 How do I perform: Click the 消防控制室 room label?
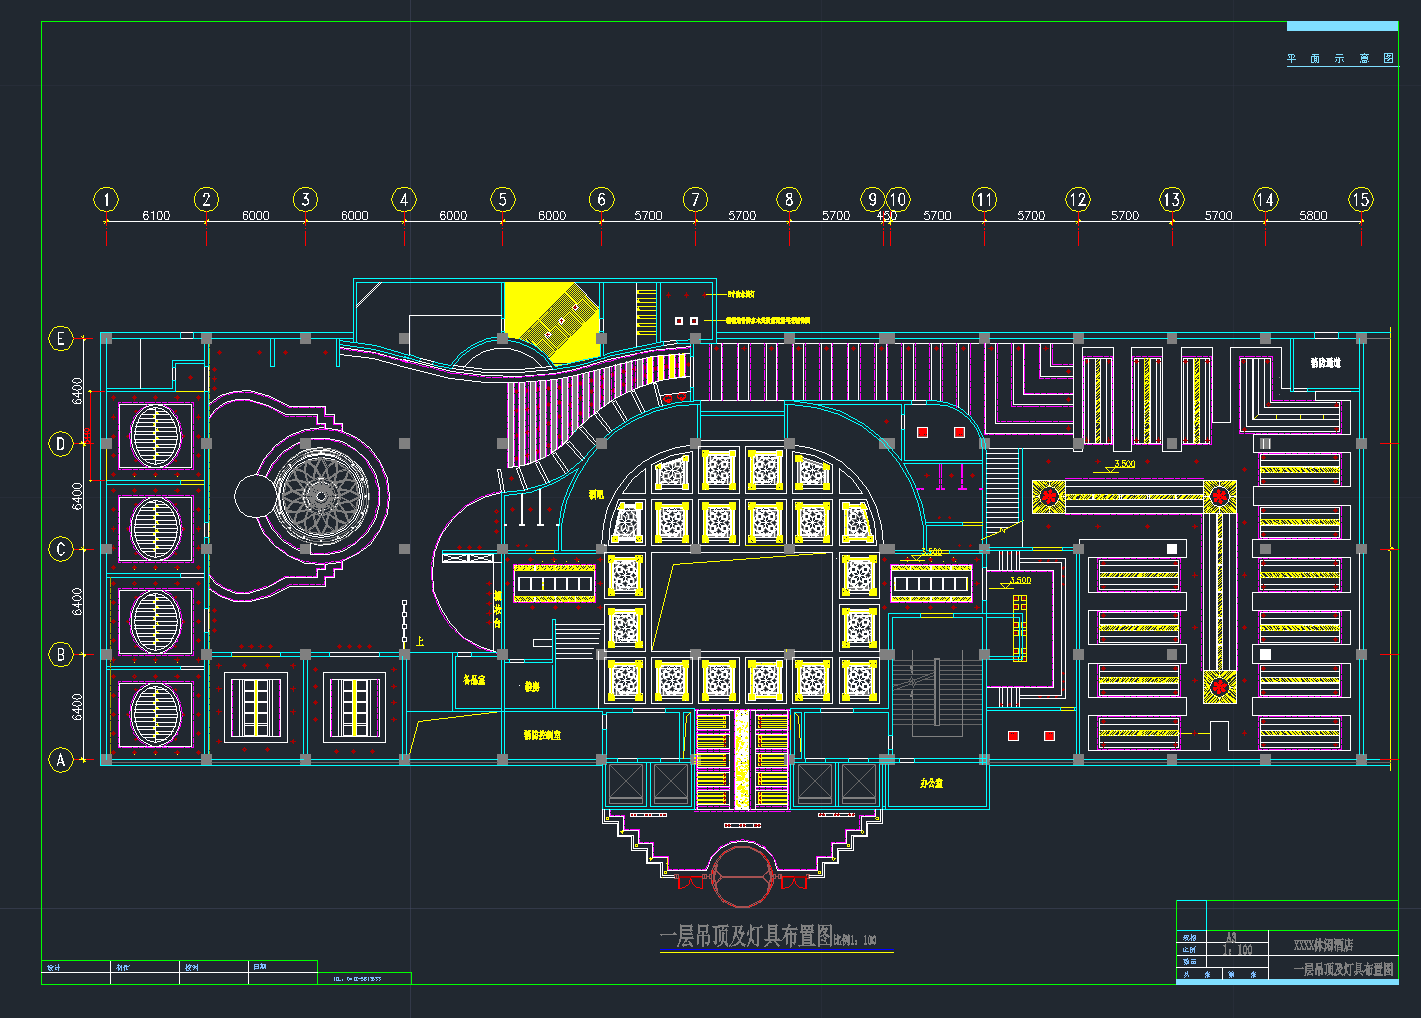coord(542,735)
